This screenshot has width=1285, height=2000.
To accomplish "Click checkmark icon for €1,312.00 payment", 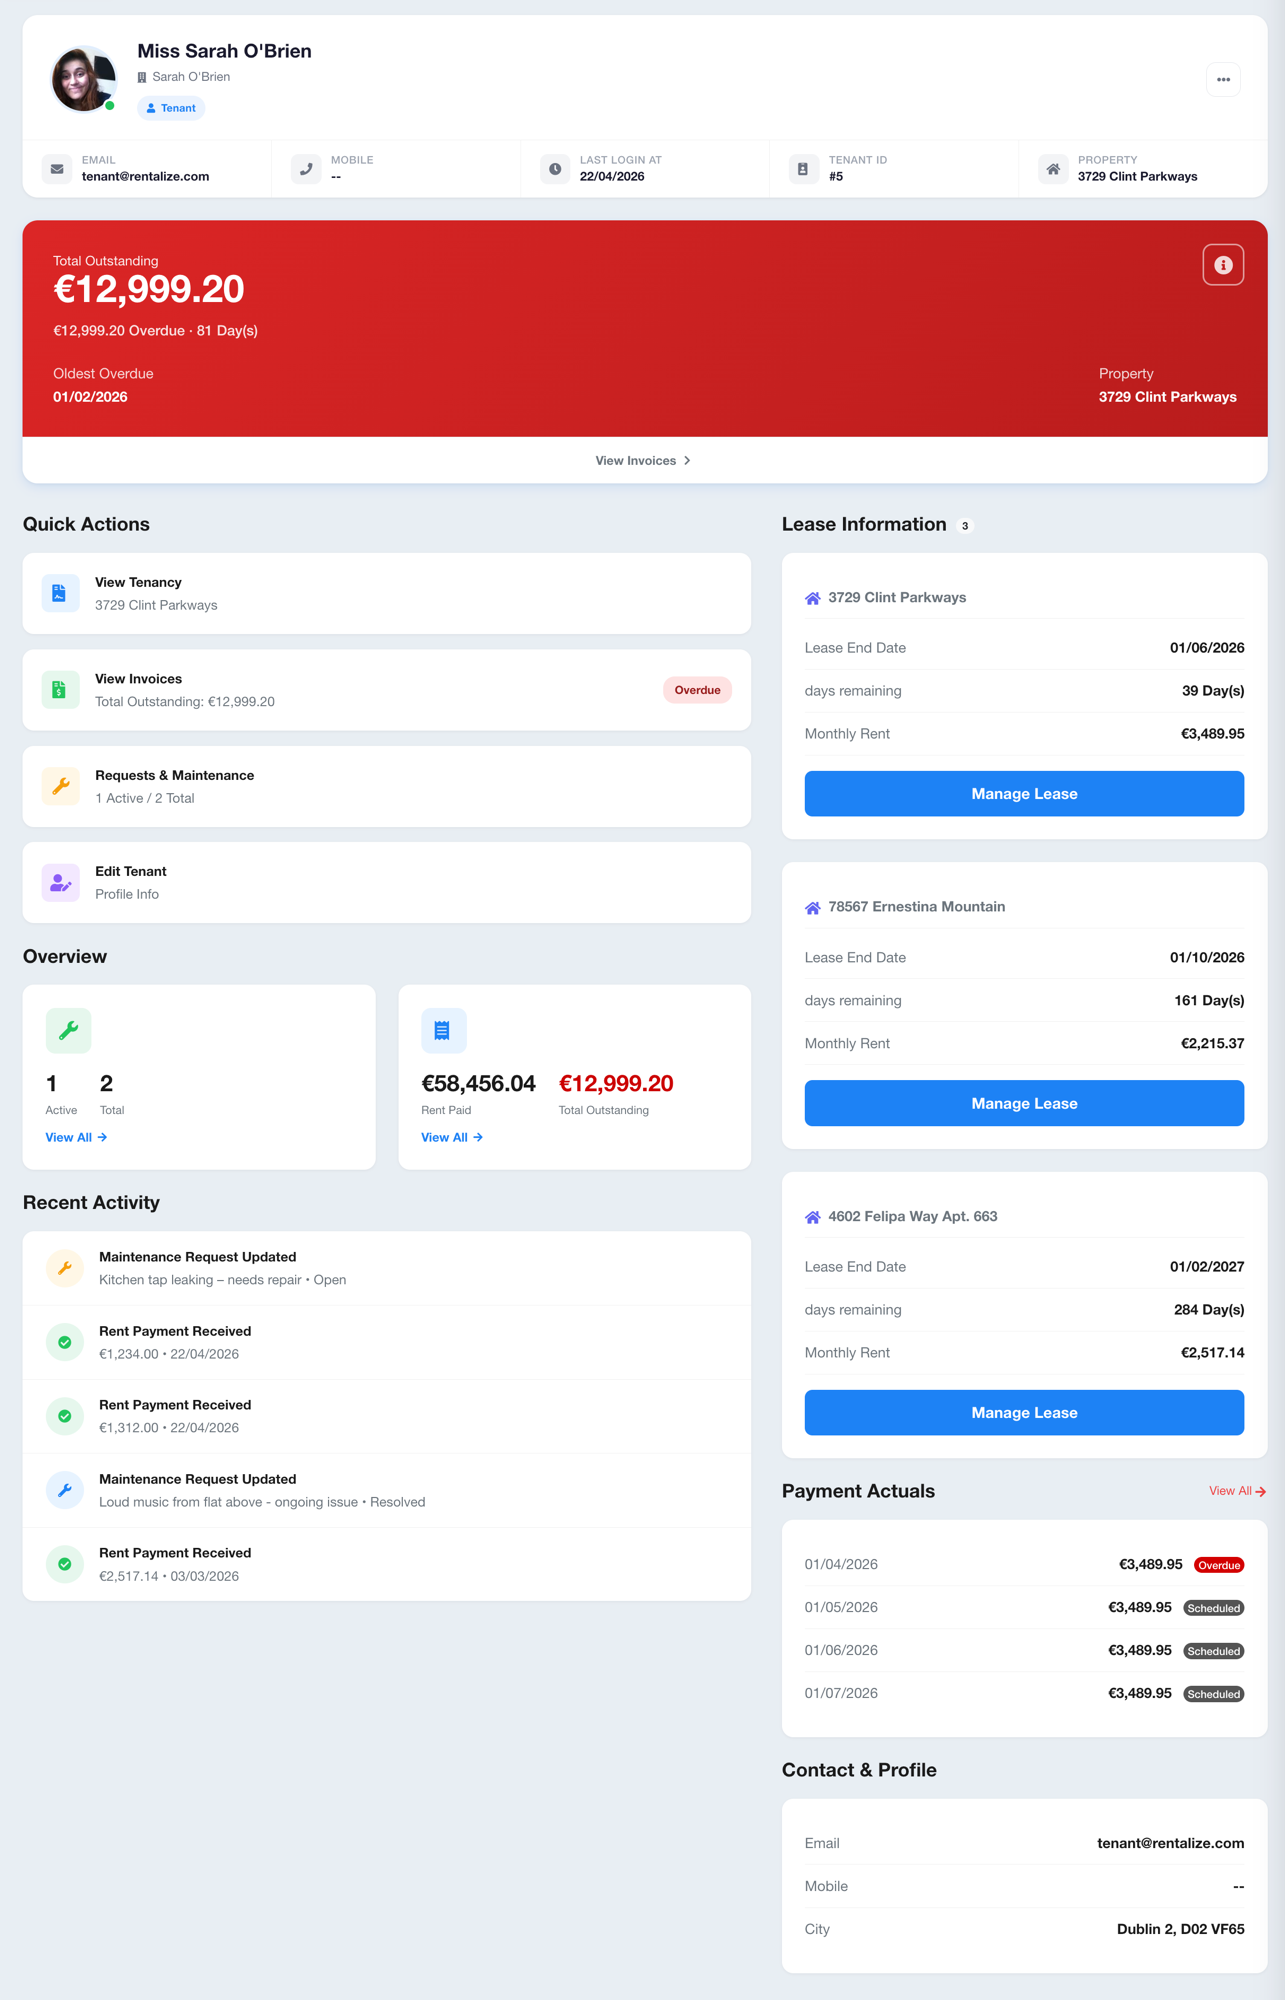I will click(65, 1416).
